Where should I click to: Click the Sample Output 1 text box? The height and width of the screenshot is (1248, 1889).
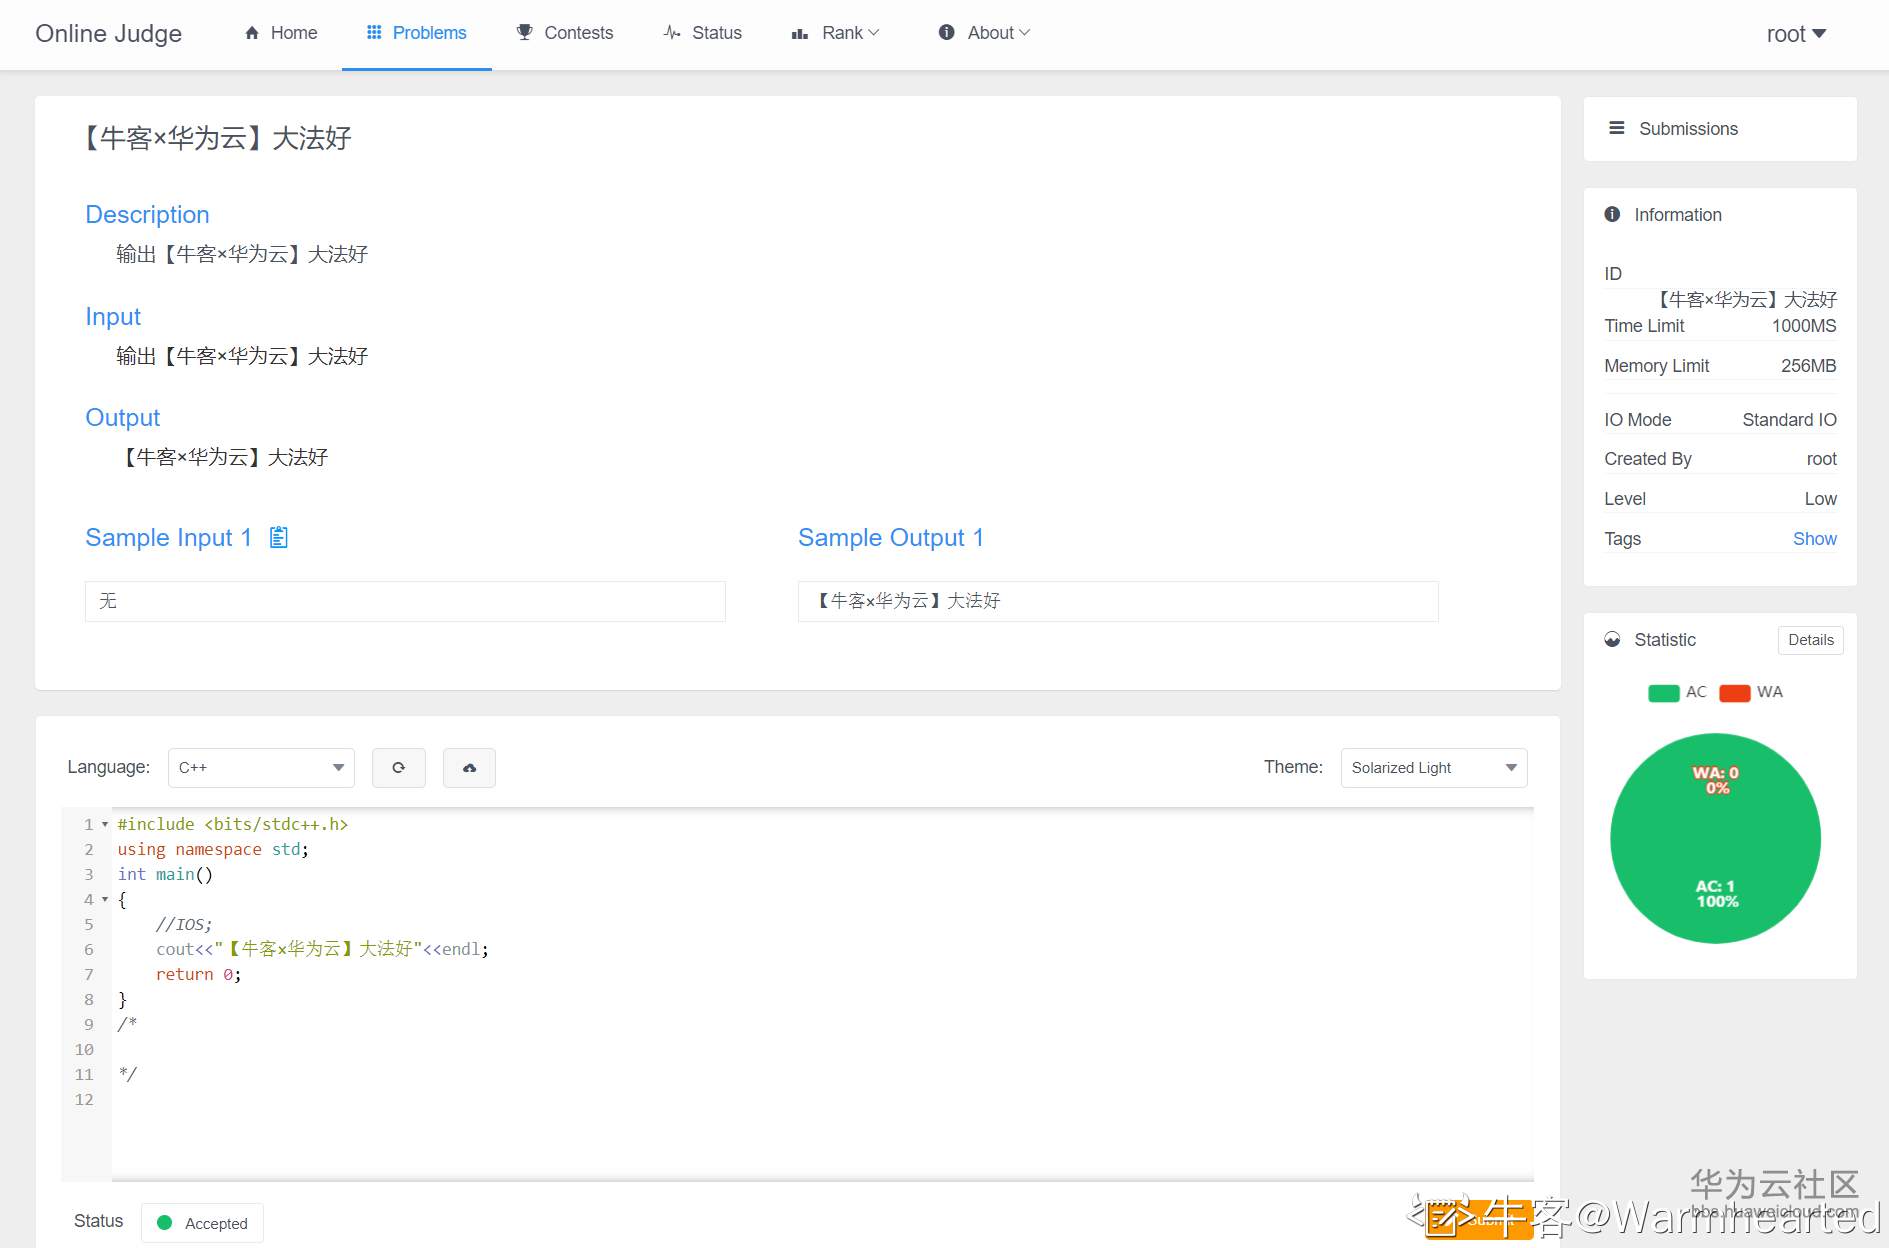click(x=1118, y=601)
